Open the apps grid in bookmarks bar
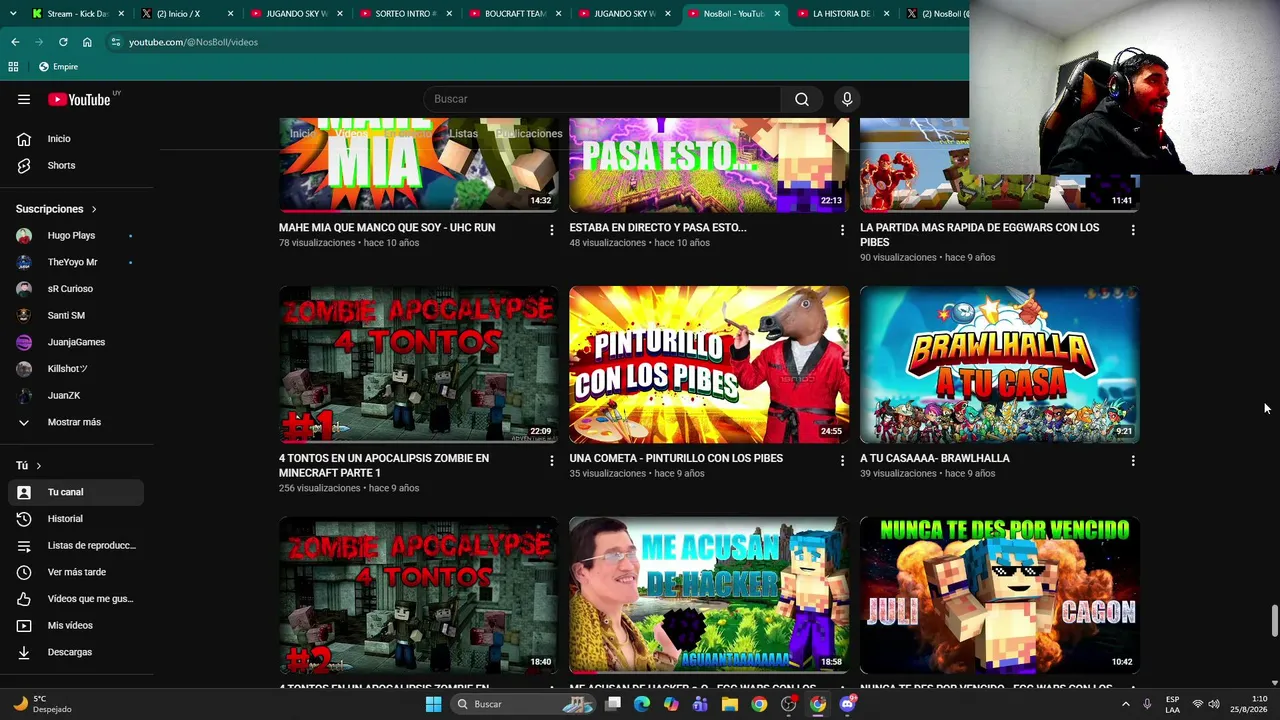This screenshot has height=720, width=1280. [13, 67]
